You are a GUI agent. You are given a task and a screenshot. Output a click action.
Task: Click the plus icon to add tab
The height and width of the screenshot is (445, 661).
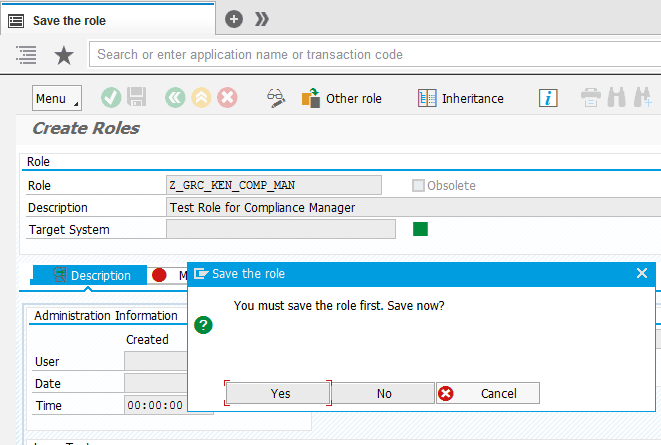(234, 19)
